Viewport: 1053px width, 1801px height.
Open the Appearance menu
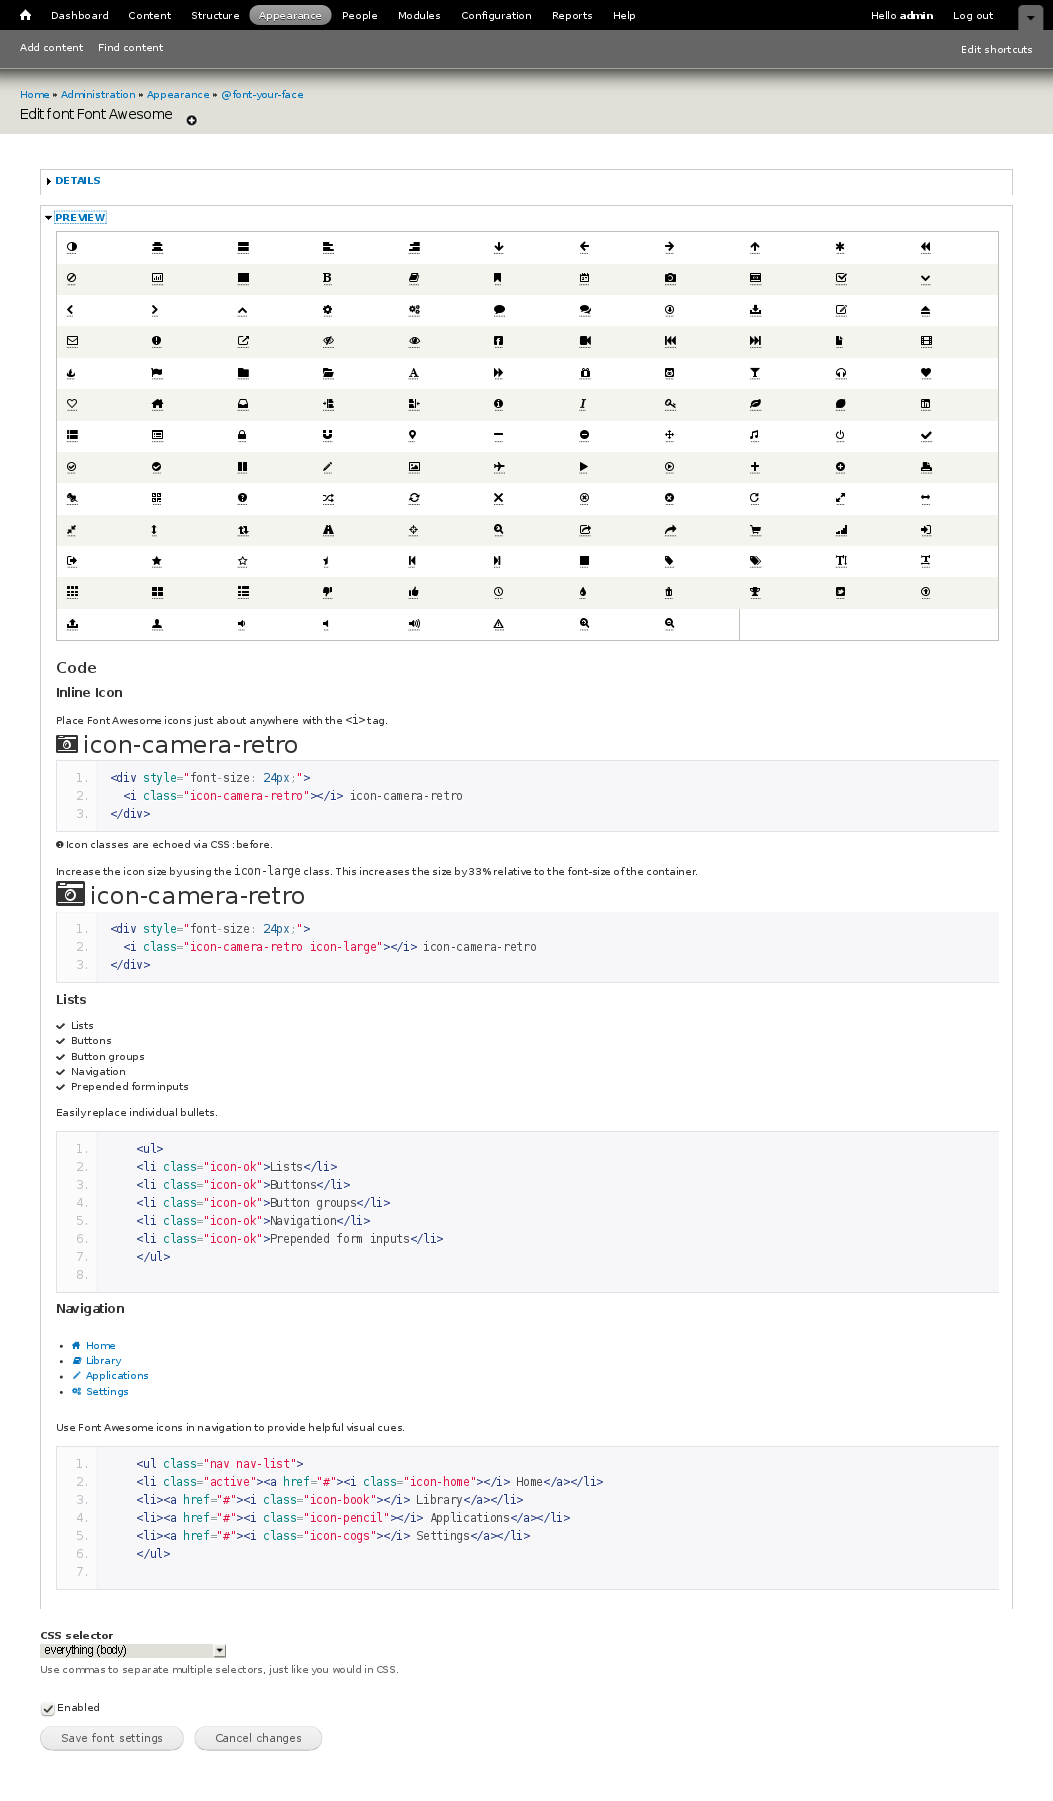coord(290,15)
